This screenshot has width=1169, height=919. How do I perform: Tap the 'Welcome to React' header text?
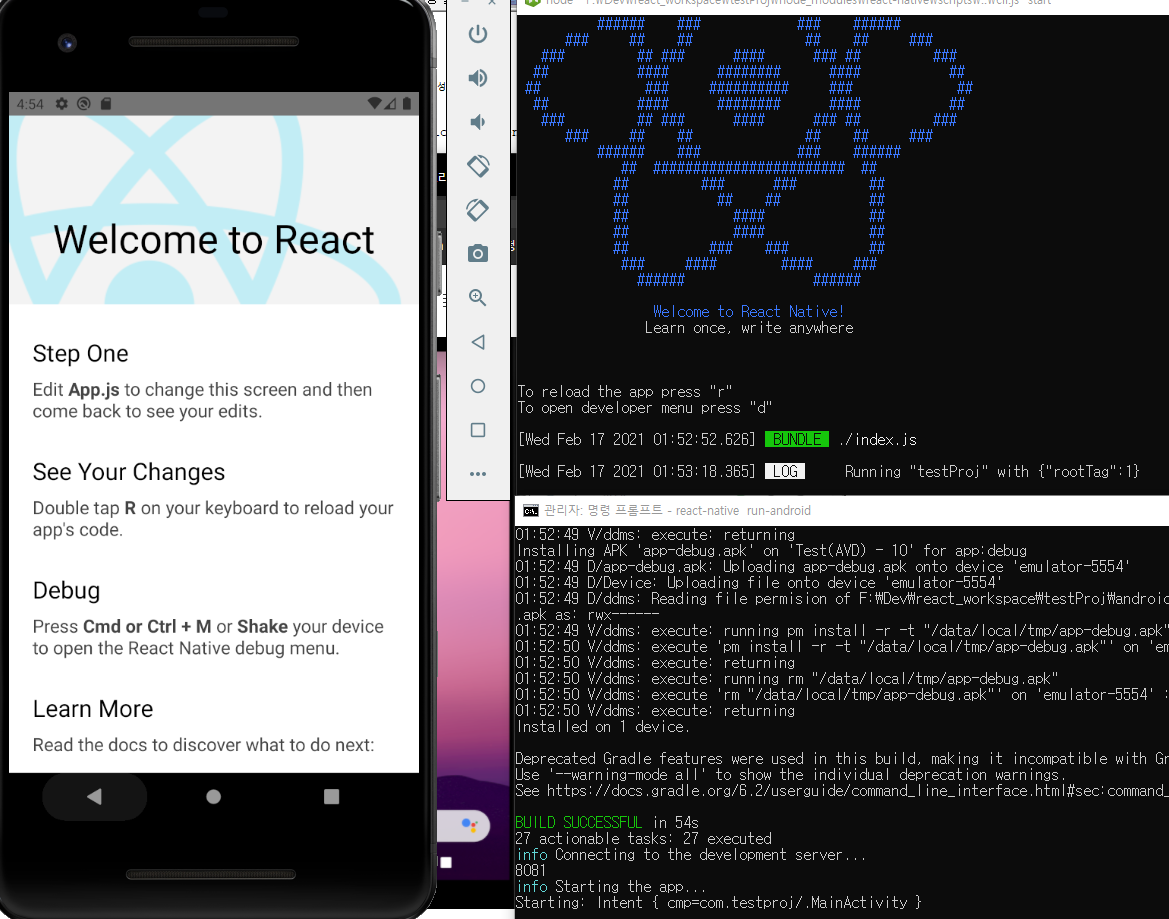214,240
